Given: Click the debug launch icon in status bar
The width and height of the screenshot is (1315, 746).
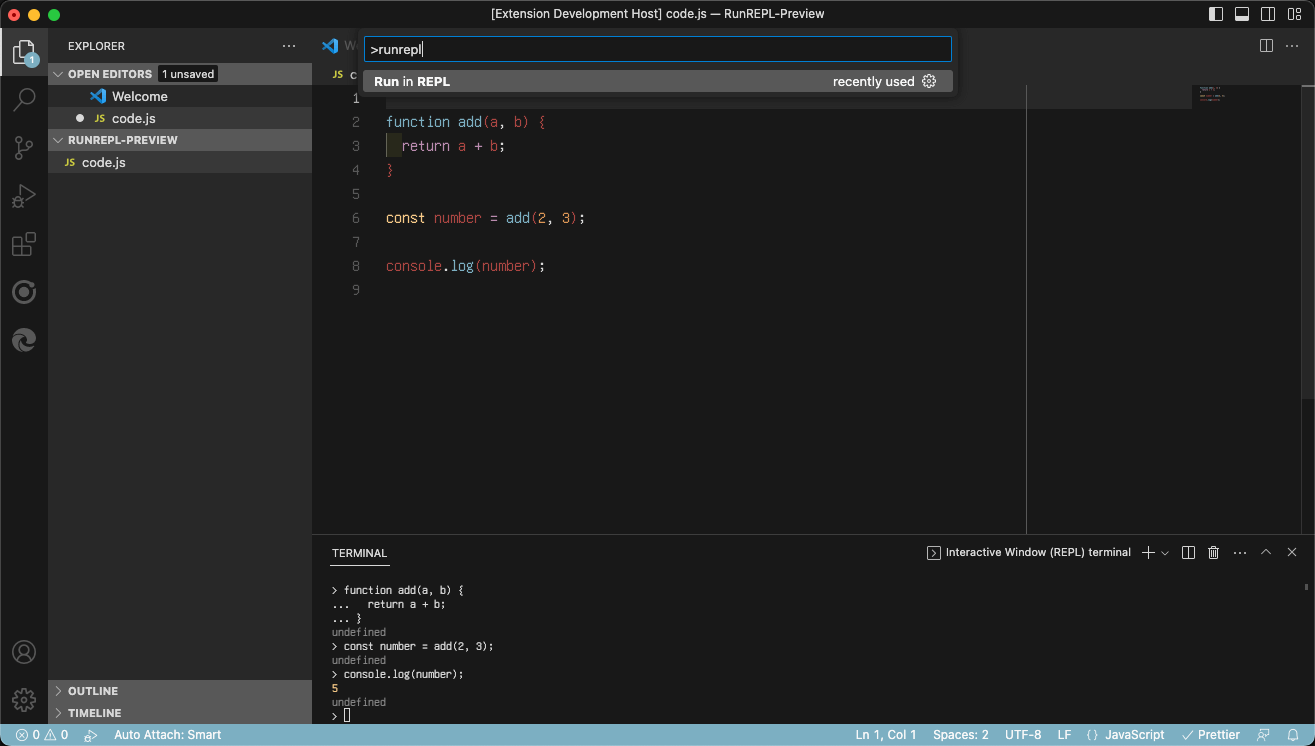Looking at the screenshot, I should (x=91, y=735).
